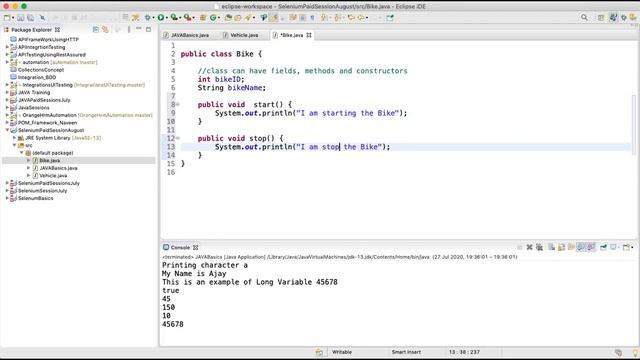640x360 pixels.
Task: Expand the SeleniumBasics project
Action: (7, 198)
